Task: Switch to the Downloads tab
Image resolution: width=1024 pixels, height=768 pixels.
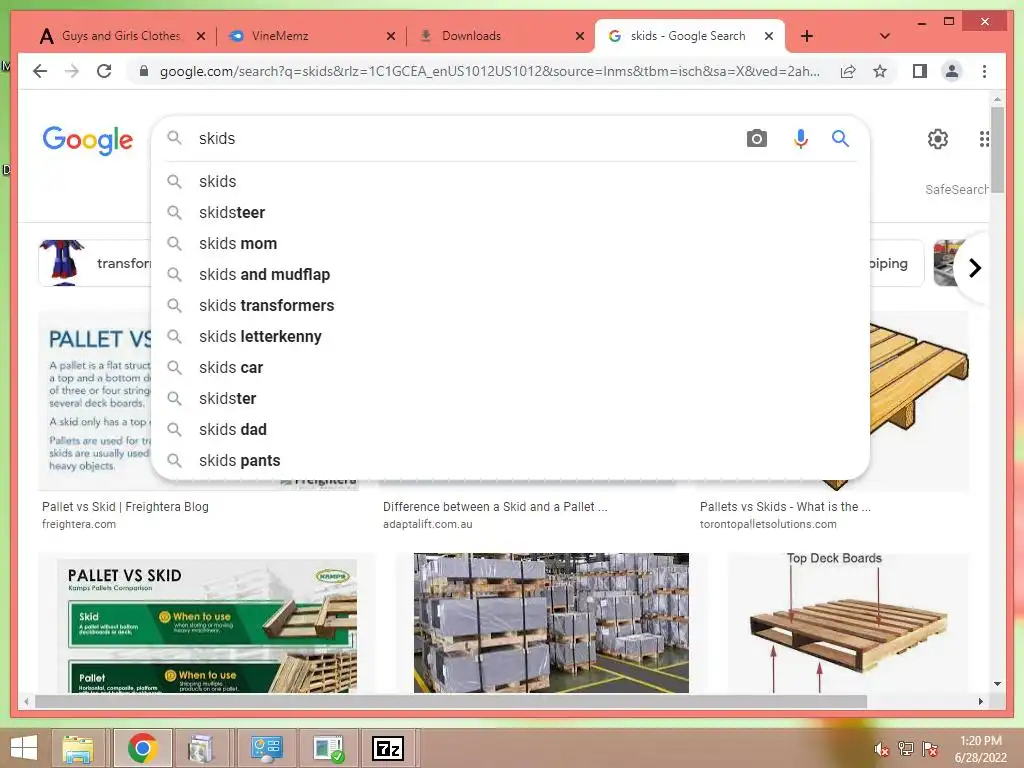Action: coord(471,36)
